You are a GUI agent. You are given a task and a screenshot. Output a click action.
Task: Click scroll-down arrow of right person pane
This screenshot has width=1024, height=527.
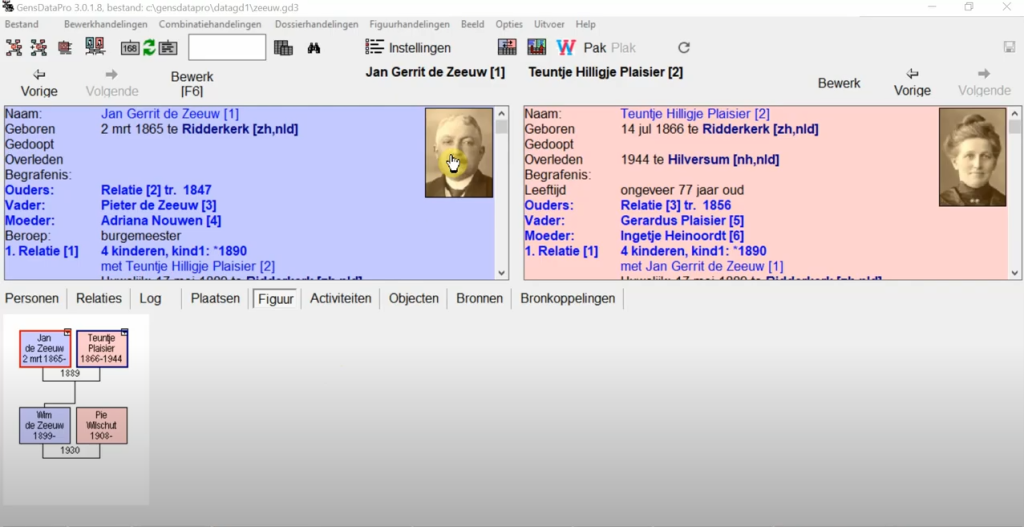click(x=1015, y=273)
